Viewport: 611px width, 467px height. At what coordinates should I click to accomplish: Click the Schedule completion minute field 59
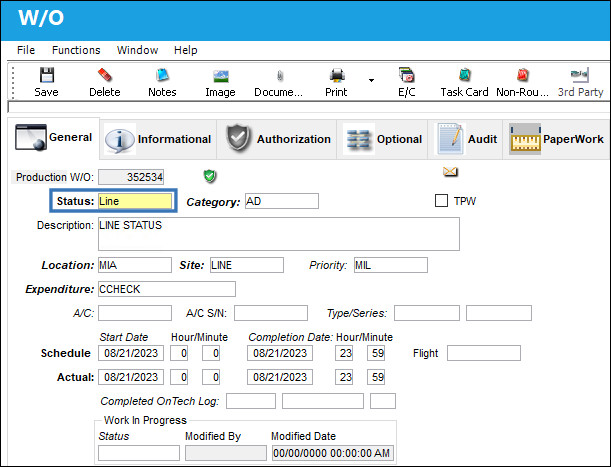[x=376, y=353]
